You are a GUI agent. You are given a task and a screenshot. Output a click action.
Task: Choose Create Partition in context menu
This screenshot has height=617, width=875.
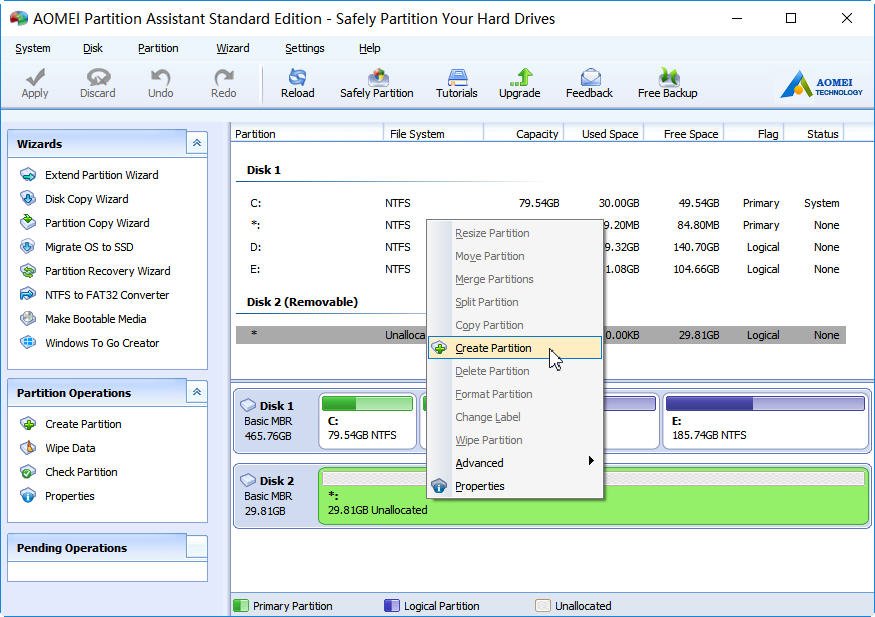tap(515, 348)
